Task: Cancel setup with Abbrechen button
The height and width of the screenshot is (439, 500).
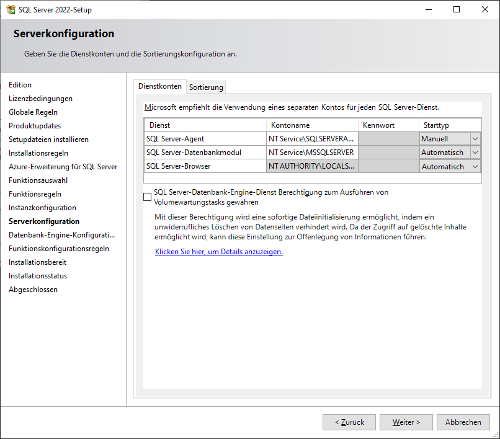Action: [x=463, y=422]
